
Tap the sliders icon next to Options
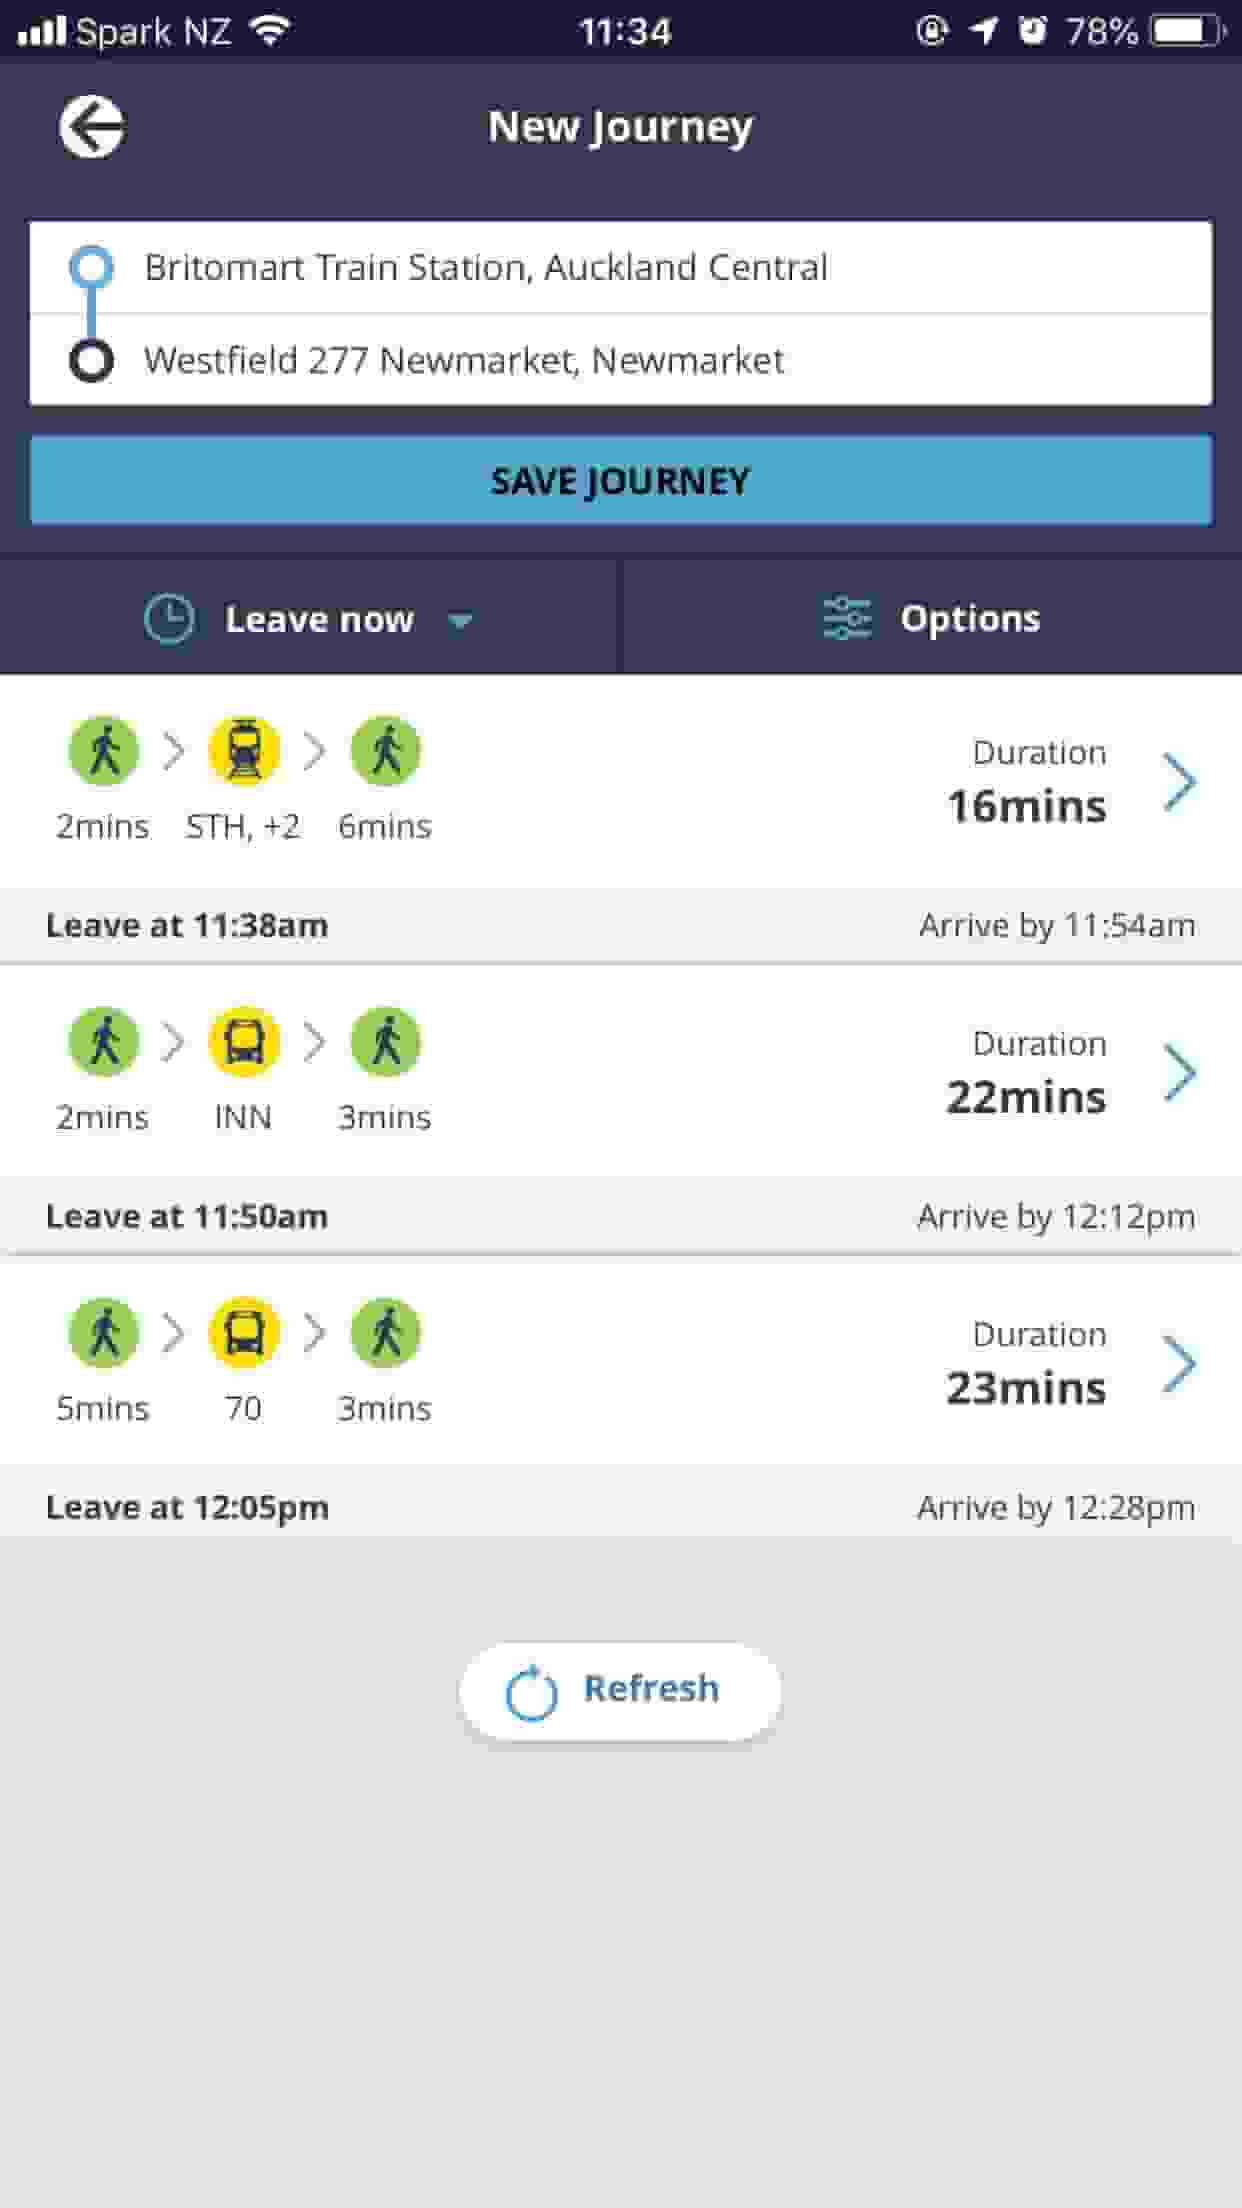click(x=847, y=618)
